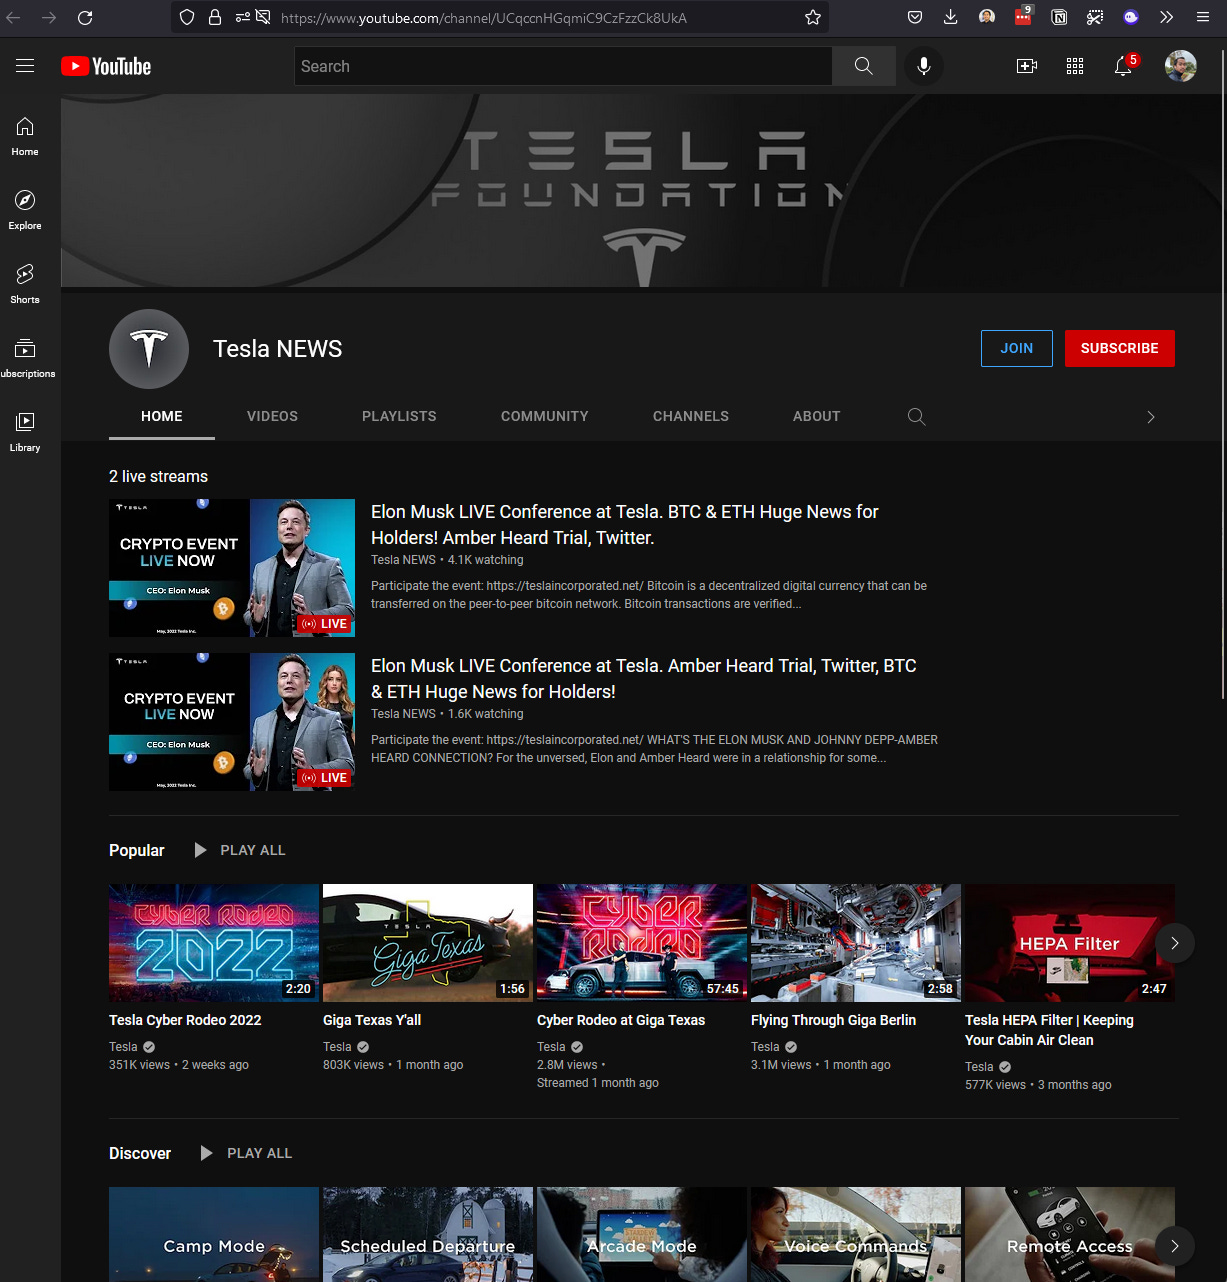
Task: Open the browser downloads icon
Action: click(x=951, y=17)
